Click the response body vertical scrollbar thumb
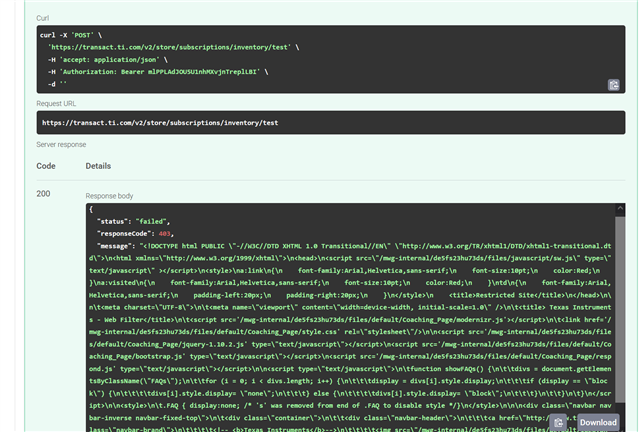 tap(620, 310)
